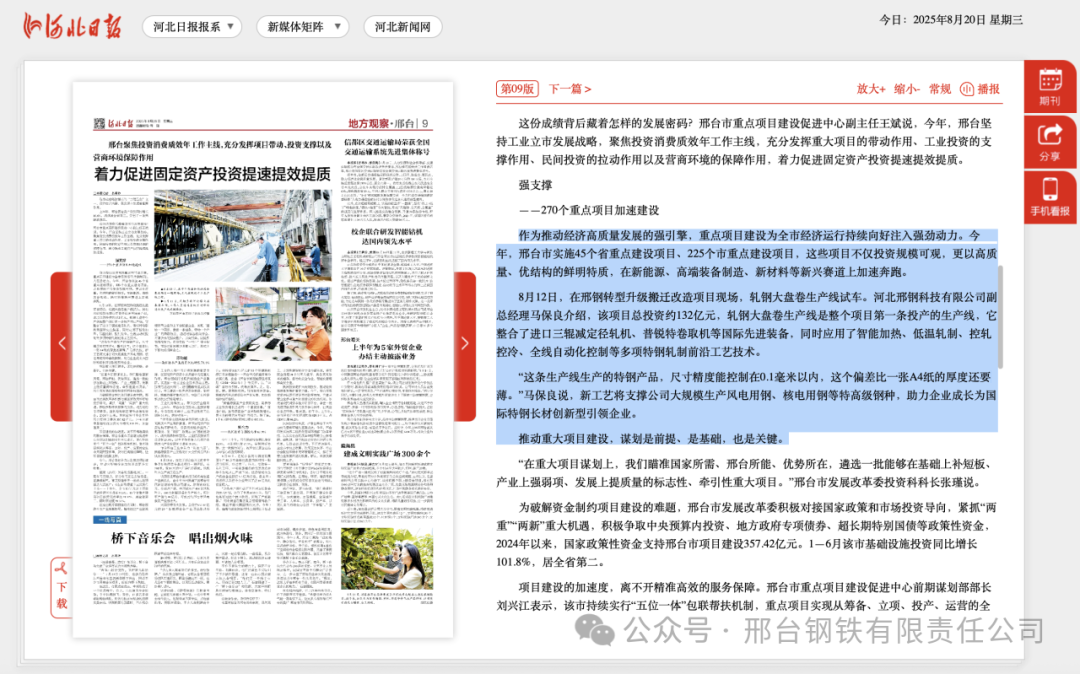Click the 下载 download icon

(61, 587)
